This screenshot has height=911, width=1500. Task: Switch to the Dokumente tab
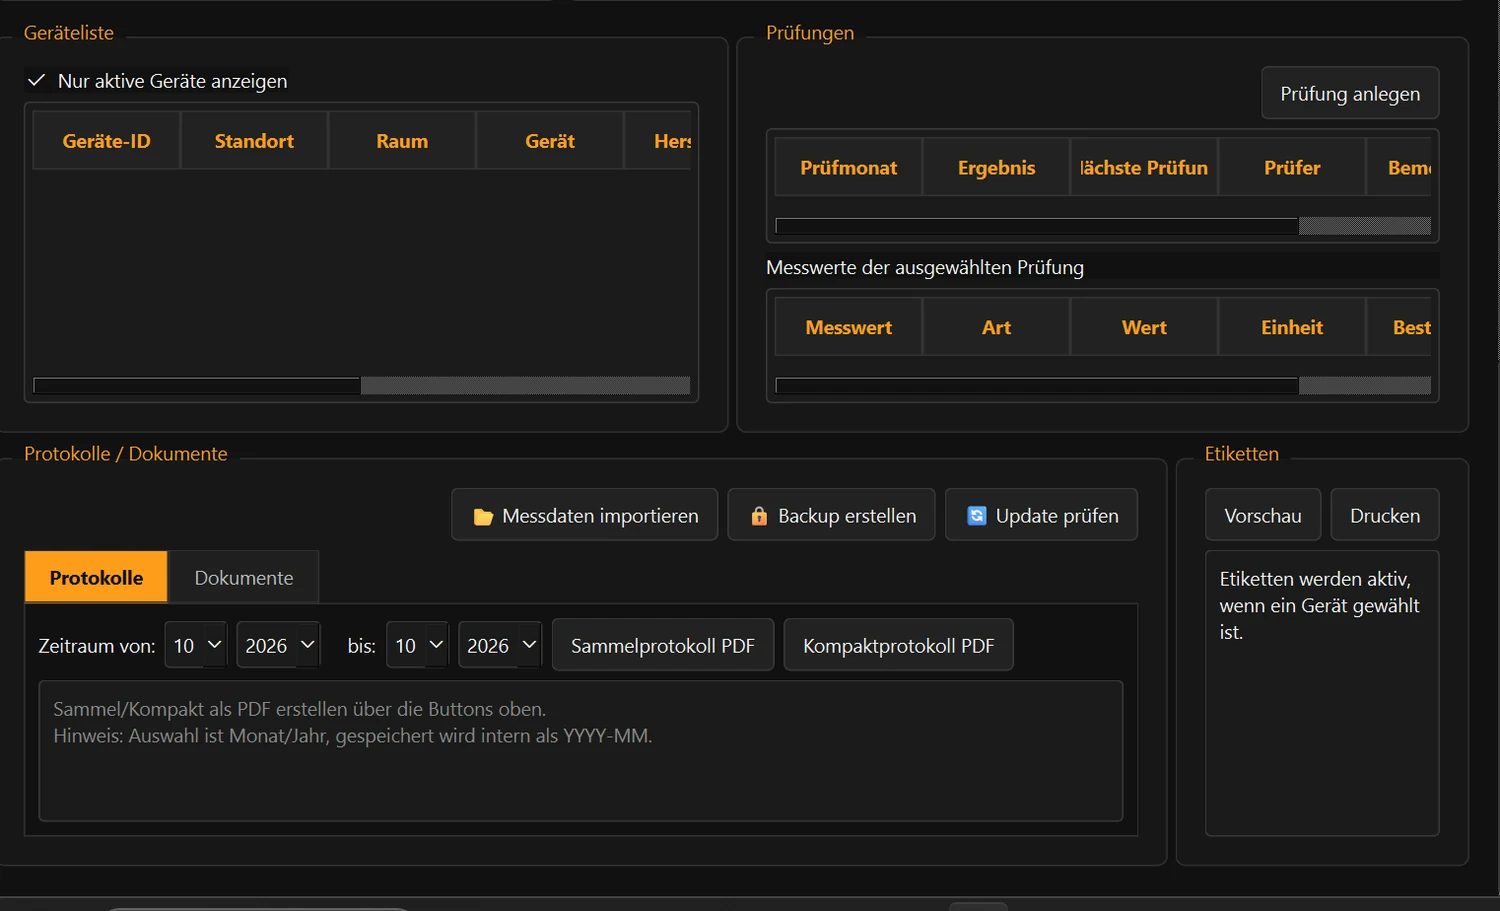(x=244, y=578)
